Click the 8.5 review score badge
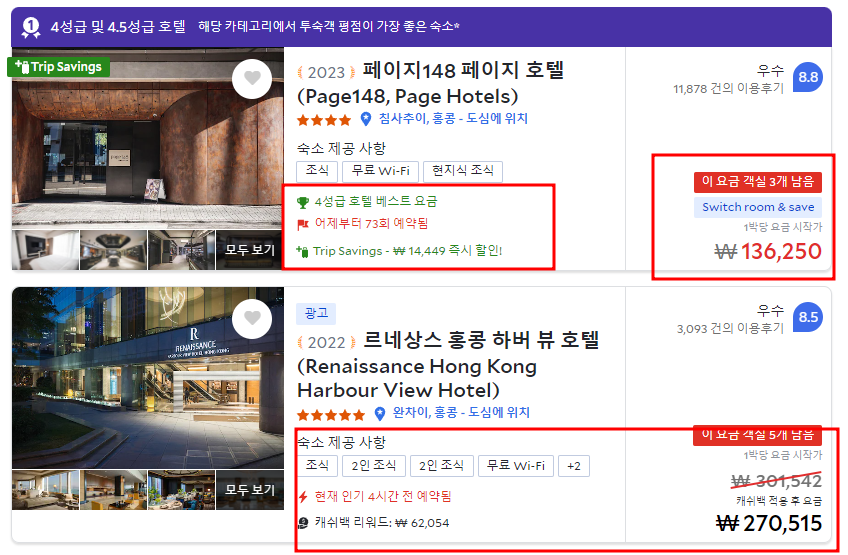 tap(808, 317)
